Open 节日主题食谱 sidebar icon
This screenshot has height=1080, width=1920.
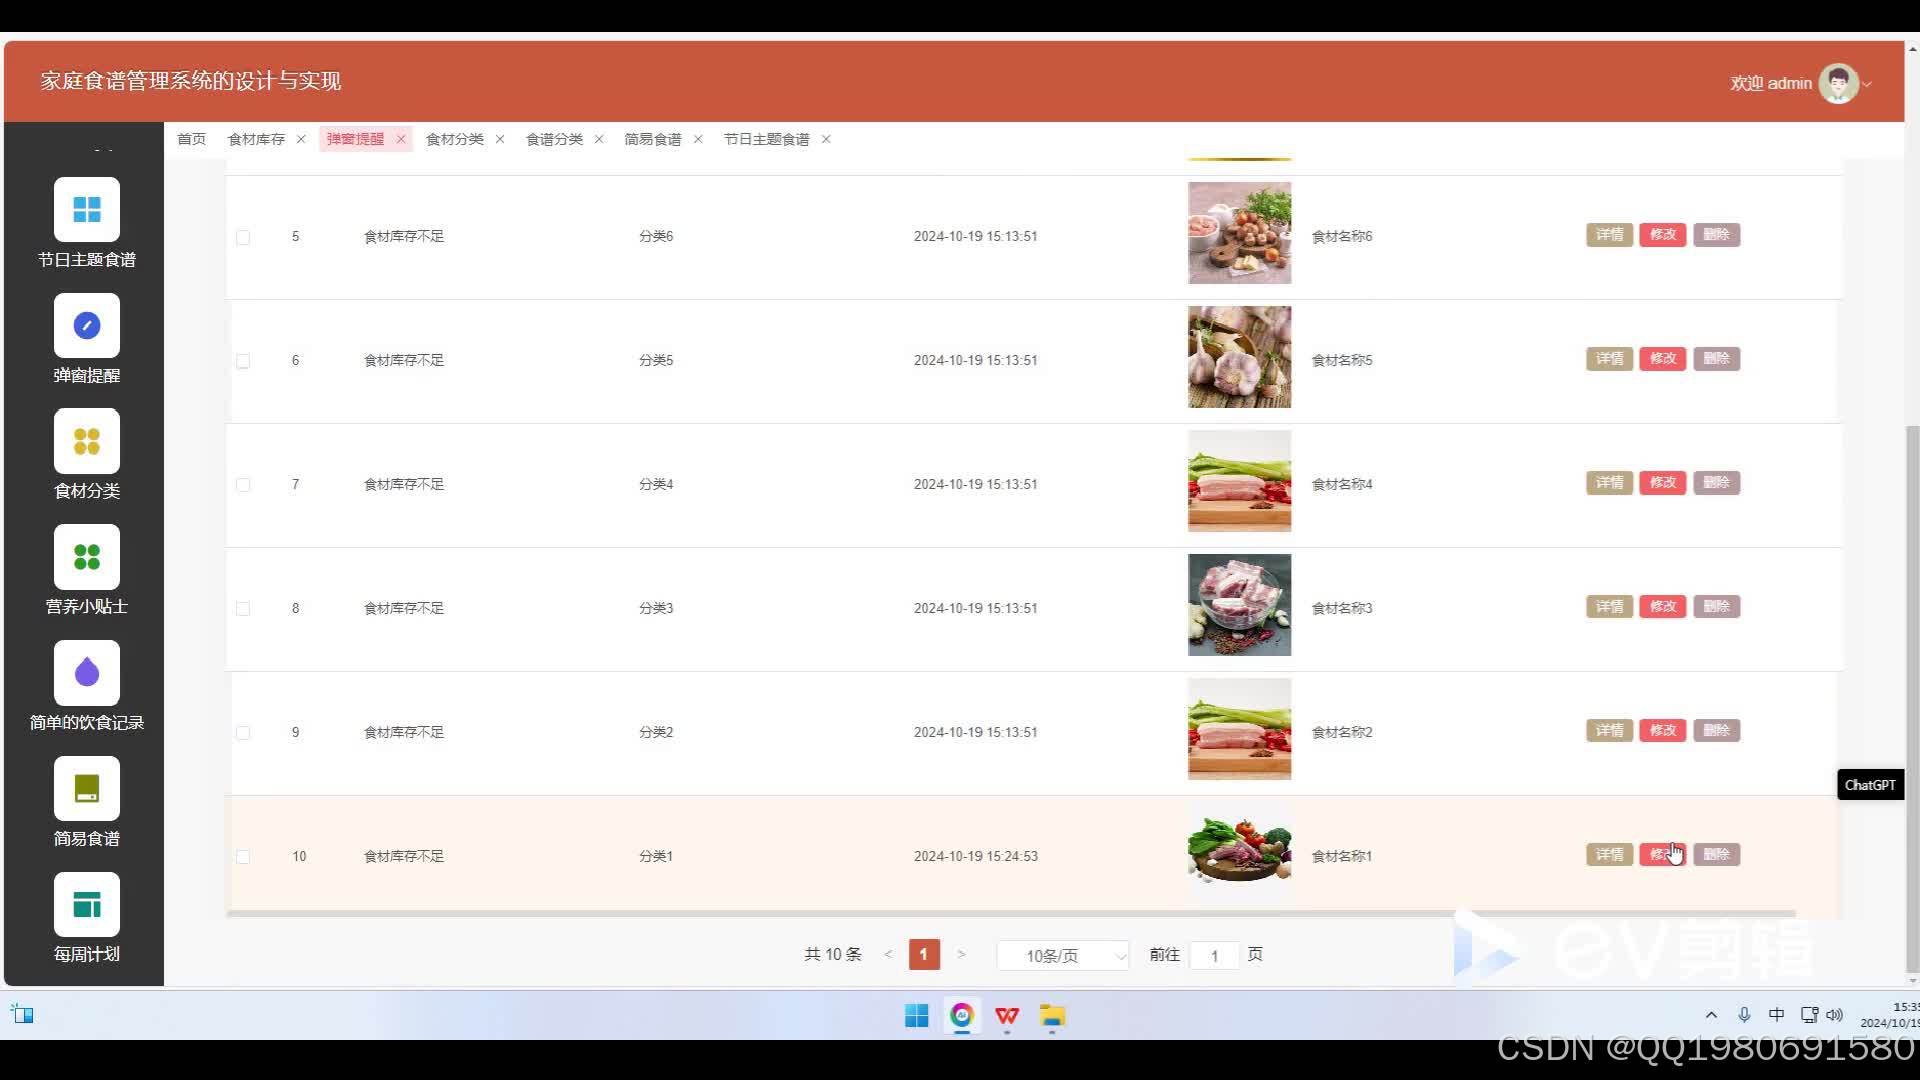click(87, 209)
